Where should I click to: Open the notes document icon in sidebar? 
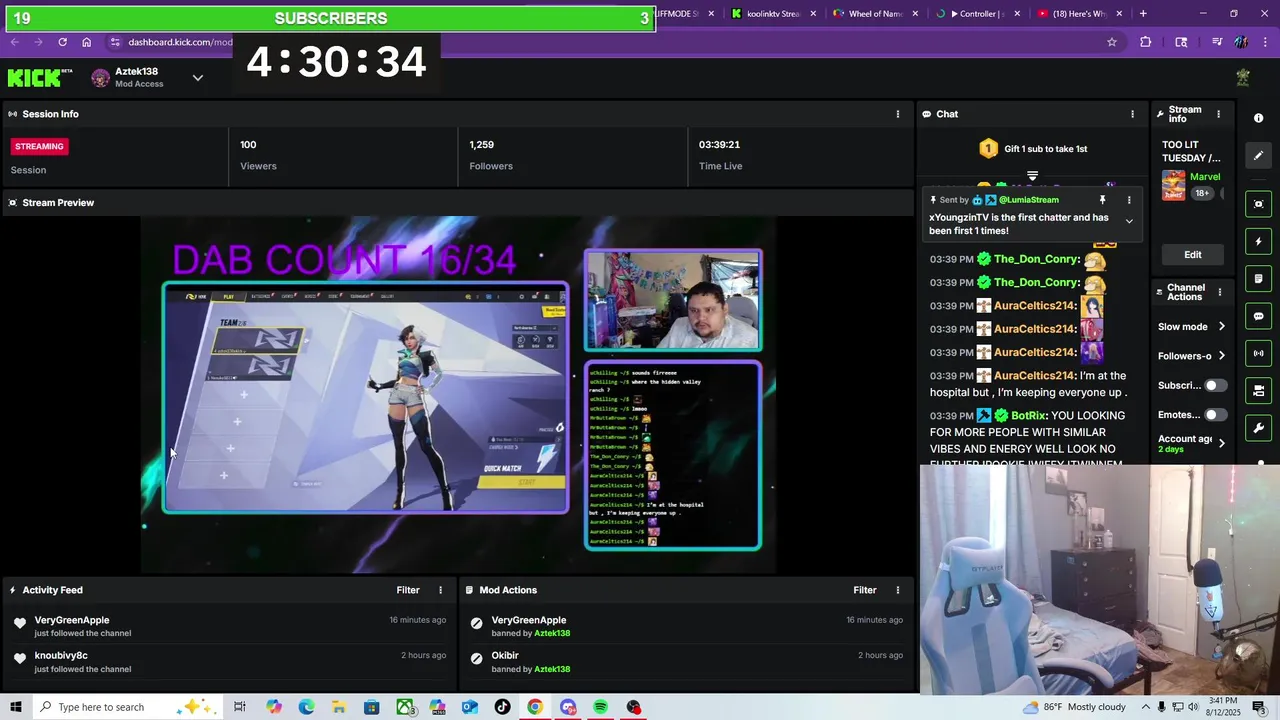tap(1258, 278)
